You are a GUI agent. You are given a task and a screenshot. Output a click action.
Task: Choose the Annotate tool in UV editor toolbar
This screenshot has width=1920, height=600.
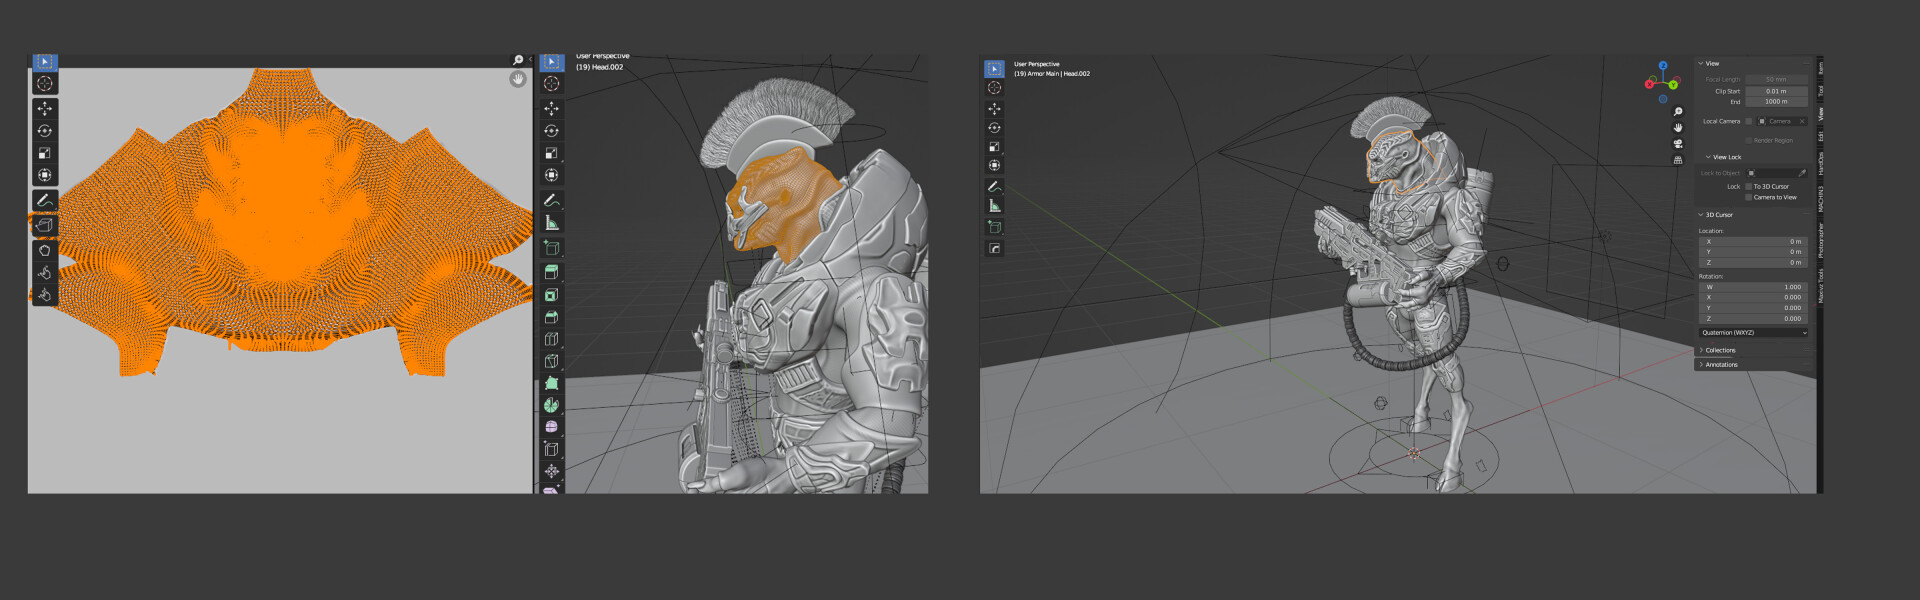coord(44,201)
